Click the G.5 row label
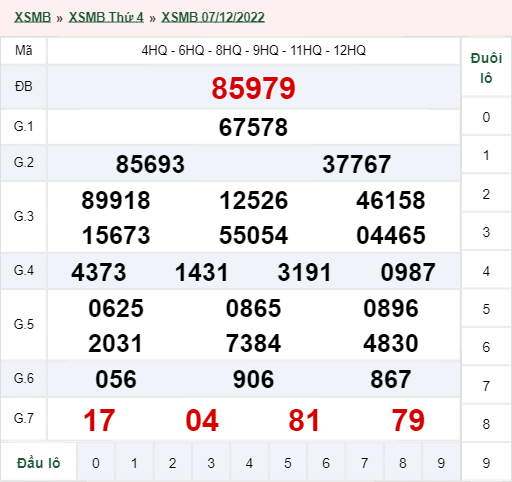The height and width of the screenshot is (482, 512). click(x=24, y=324)
